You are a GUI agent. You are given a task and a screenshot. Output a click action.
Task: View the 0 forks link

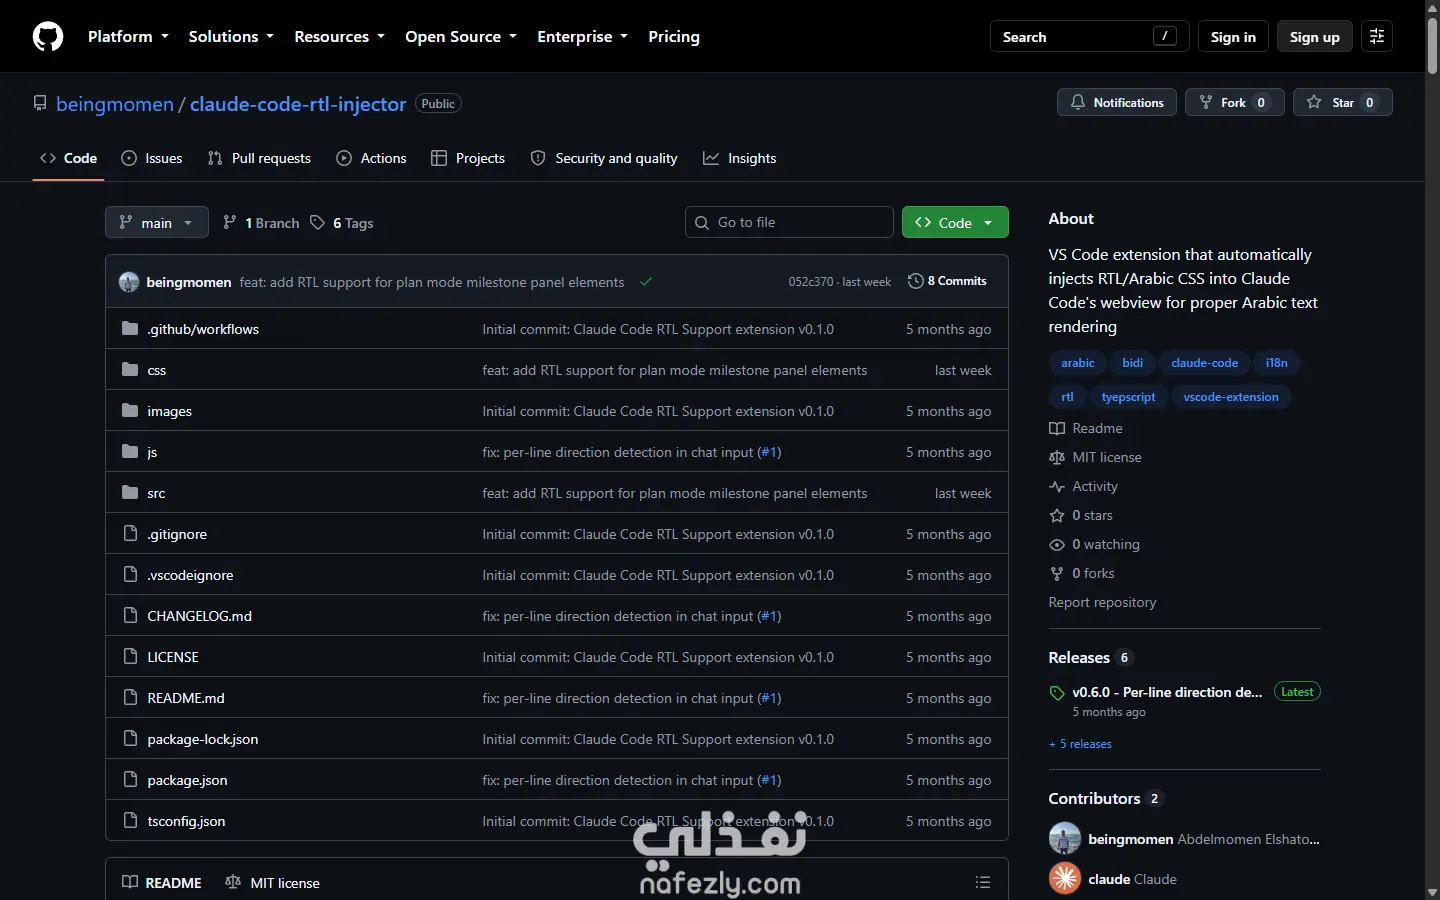(1082, 573)
